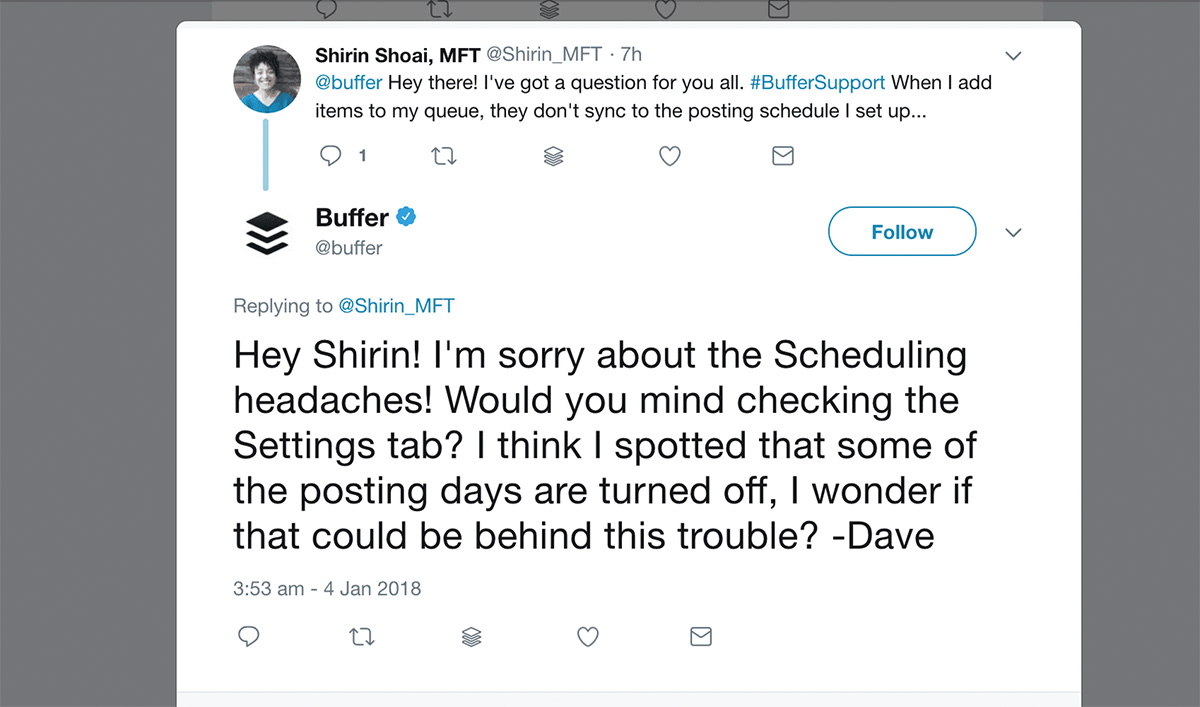
Task: Follow the Buffer account
Action: tap(901, 232)
